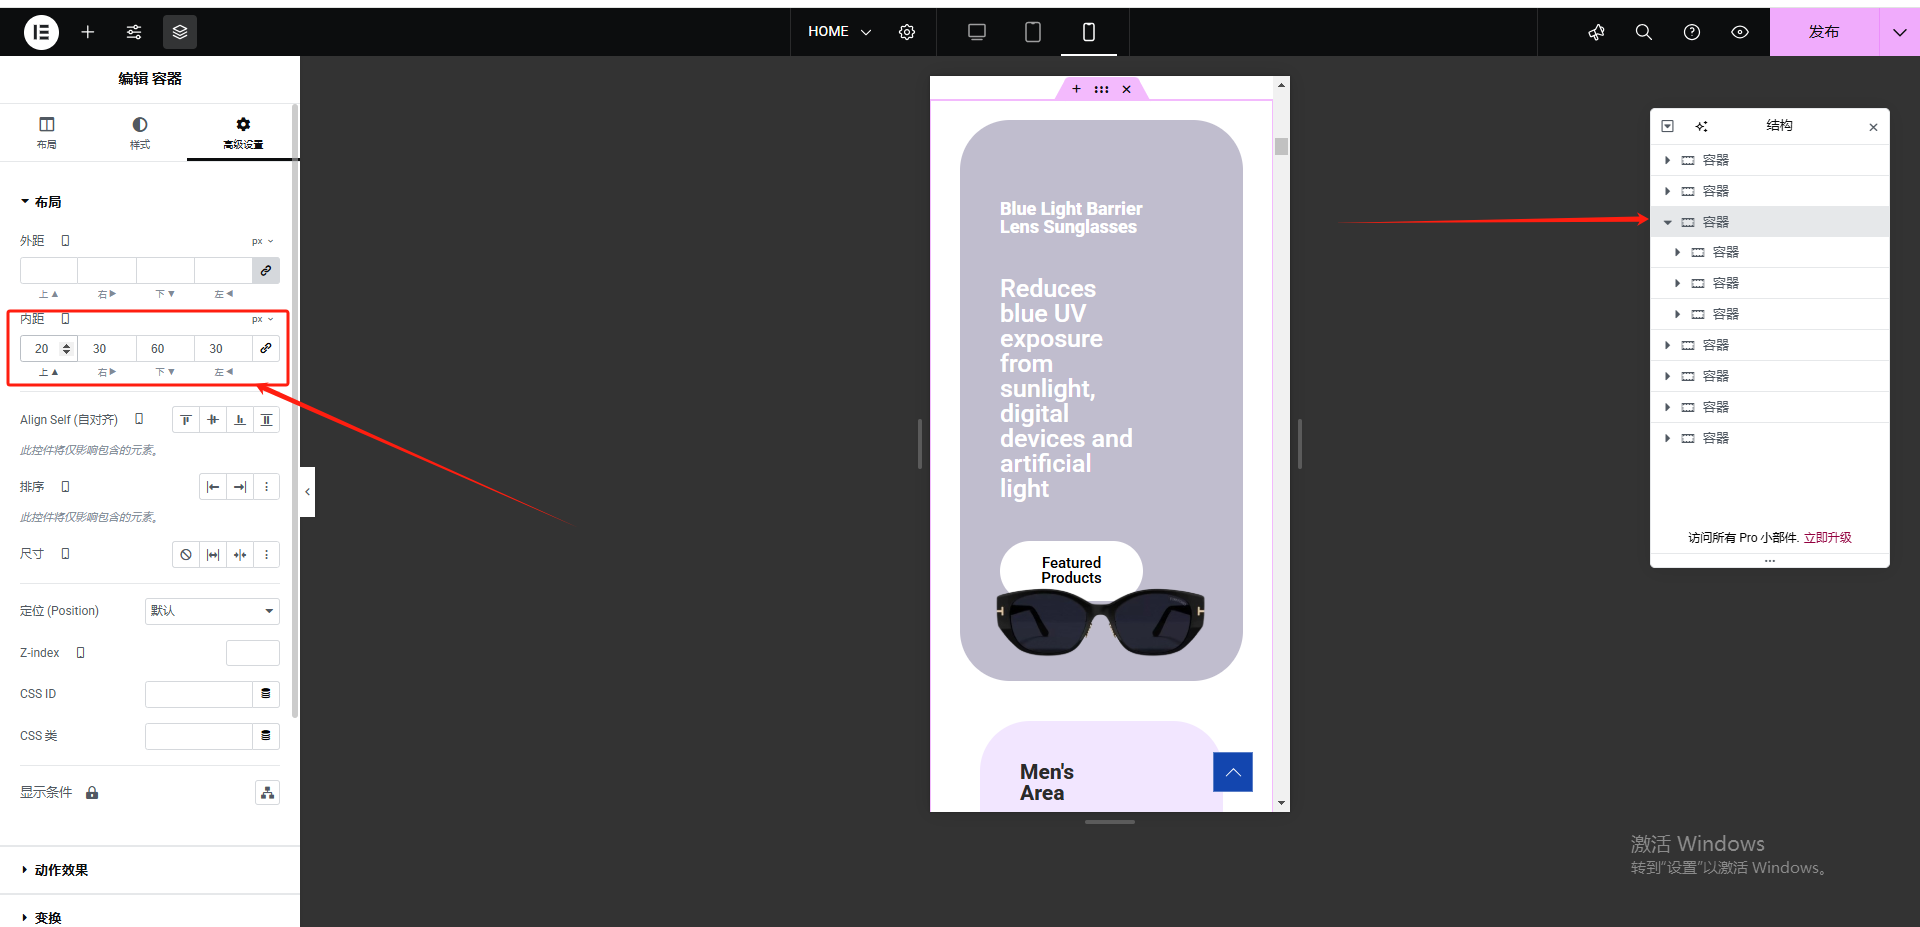Open site settings sliders icon
1920x927 pixels.
pos(134,32)
